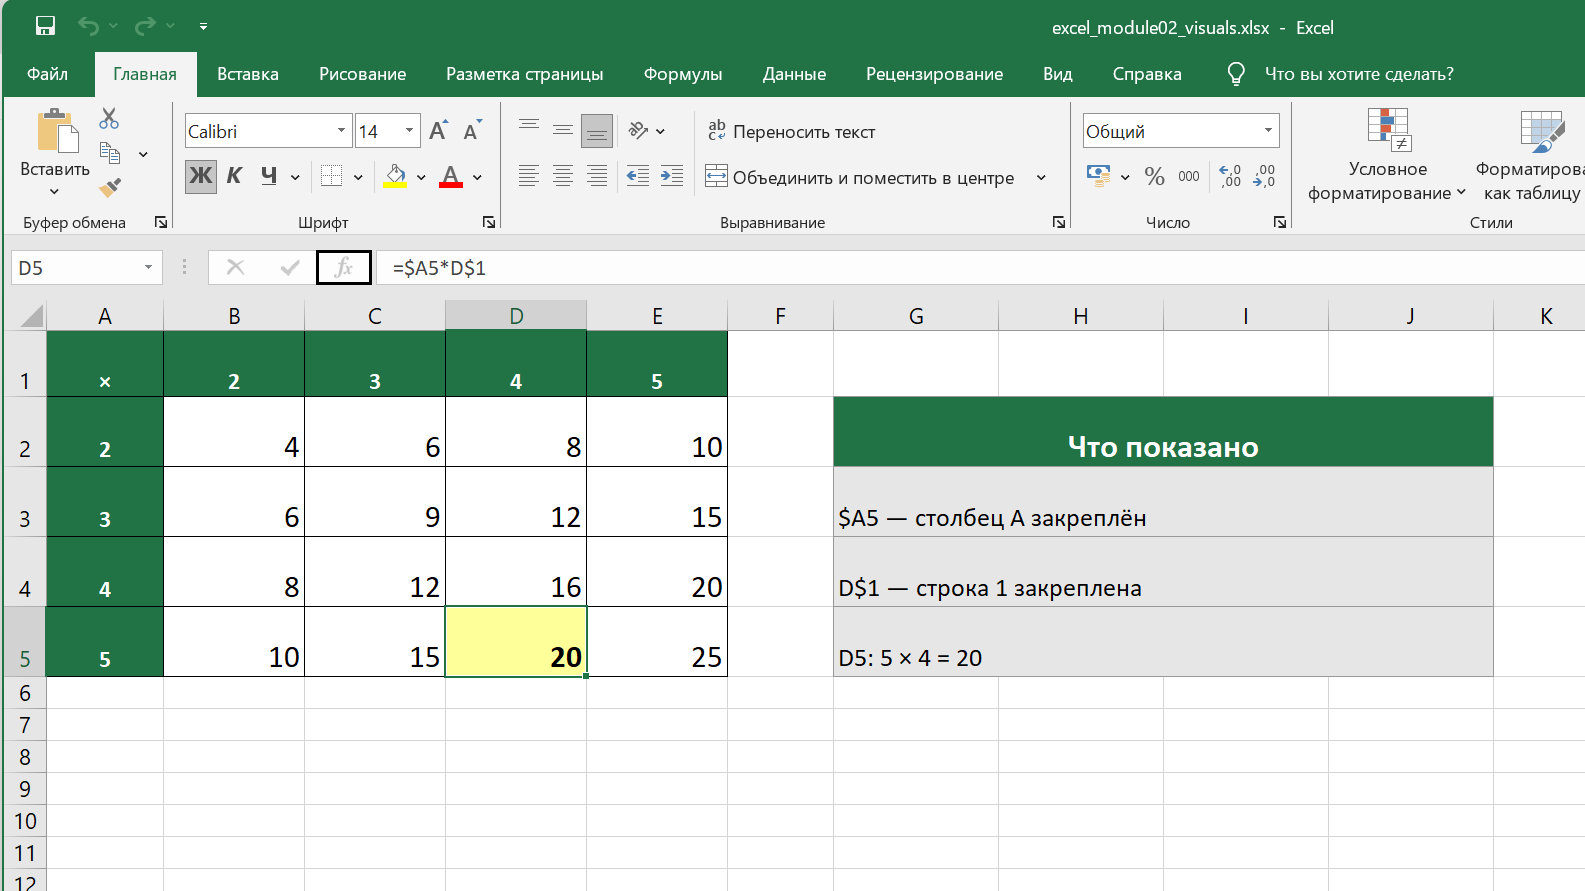1585x891 pixels.
Task: Open the Файл tab
Action: pos(47,74)
